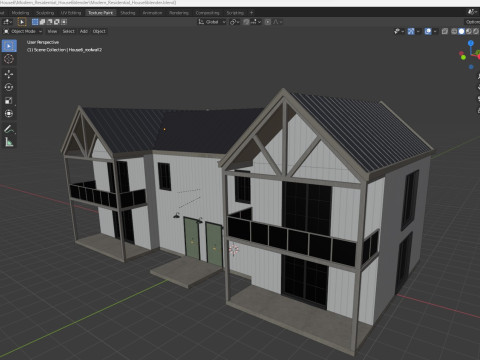This screenshot has width=480, height=360.
Task: Click the 'User Perspective' viewport label
Action: pyautogui.click(x=43, y=42)
